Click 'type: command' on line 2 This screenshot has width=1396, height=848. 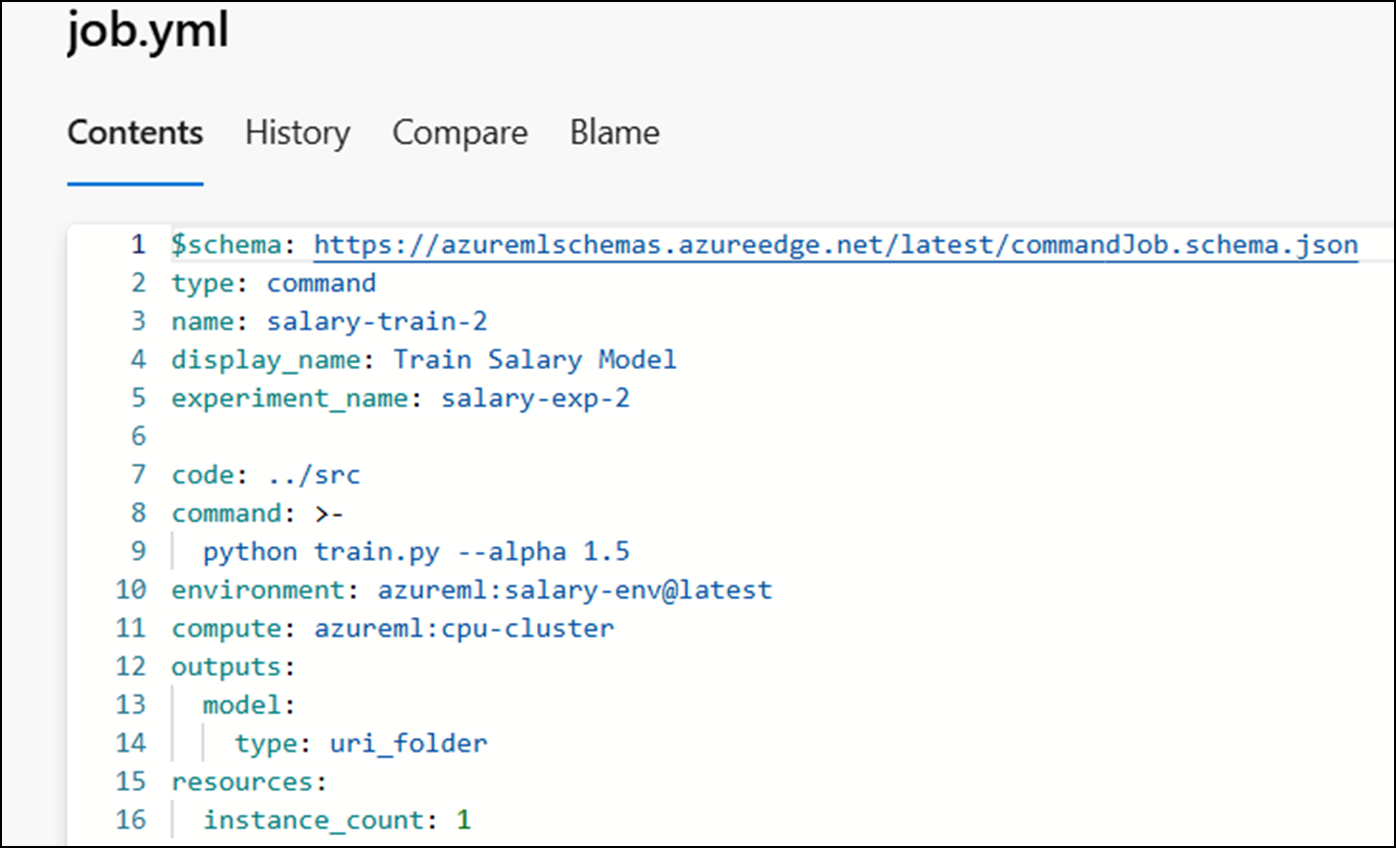pos(273,283)
